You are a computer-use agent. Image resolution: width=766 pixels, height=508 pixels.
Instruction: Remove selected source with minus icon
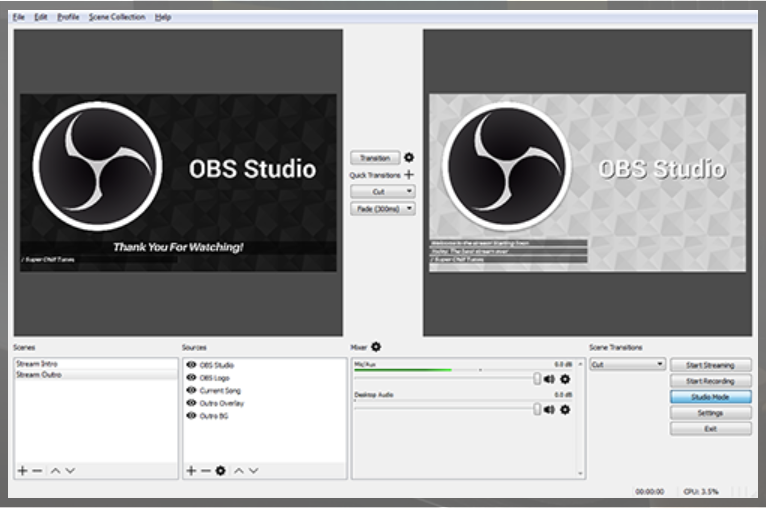pyautogui.click(x=206, y=470)
